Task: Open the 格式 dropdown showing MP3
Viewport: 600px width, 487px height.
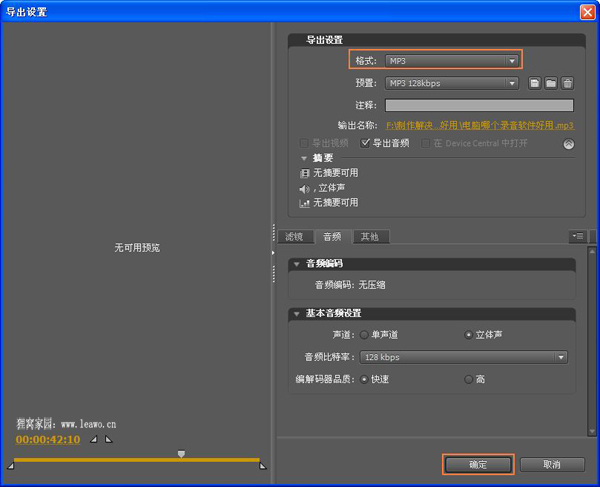Action: (x=452, y=61)
